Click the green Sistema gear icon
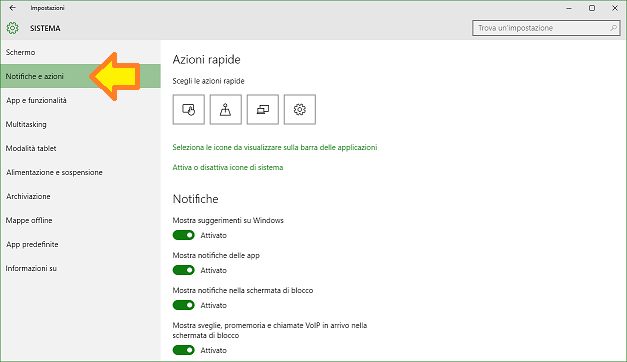This screenshot has height=362, width=627. click(12, 28)
